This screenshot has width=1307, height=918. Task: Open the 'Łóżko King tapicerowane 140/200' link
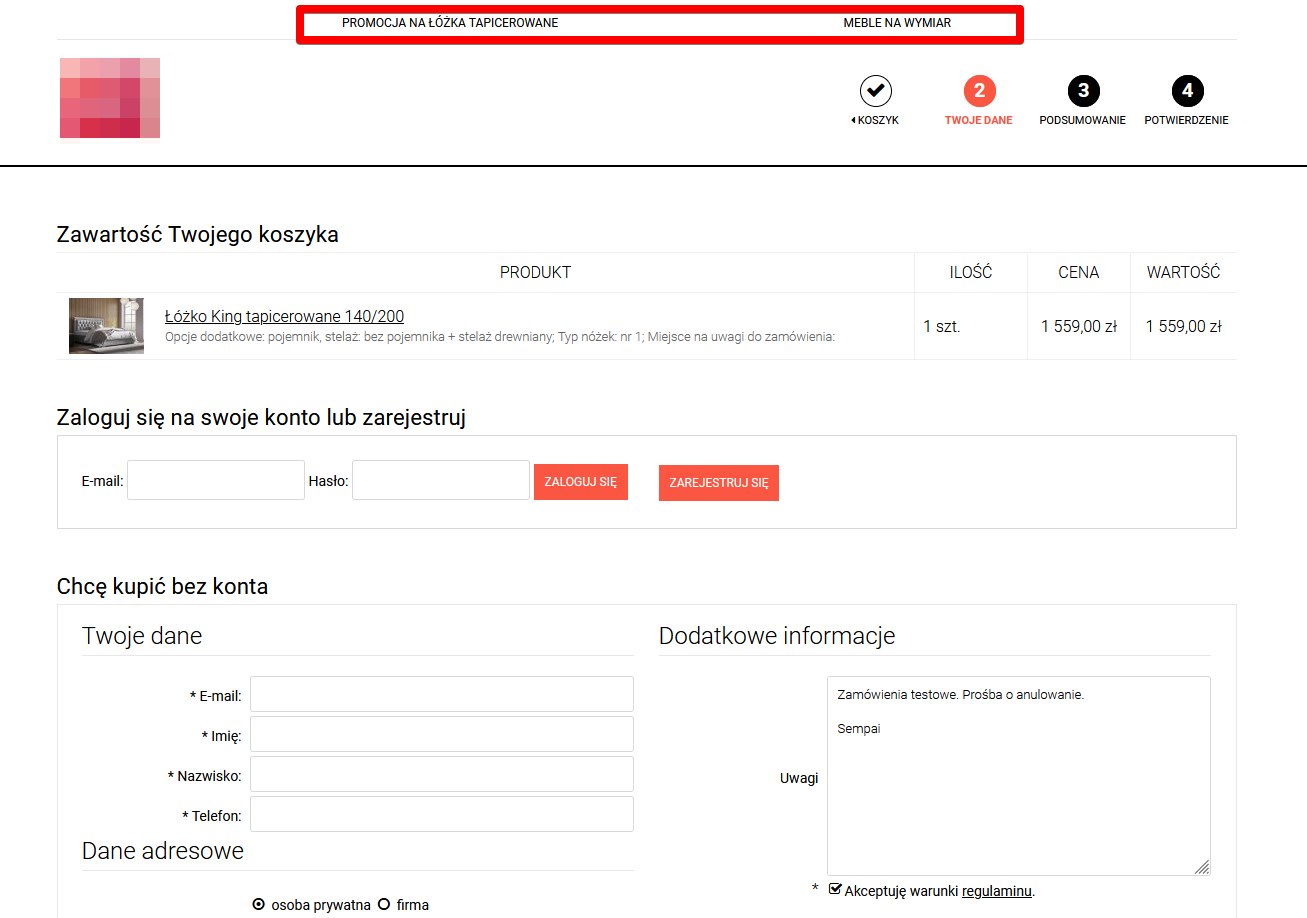pyautogui.click(x=284, y=316)
